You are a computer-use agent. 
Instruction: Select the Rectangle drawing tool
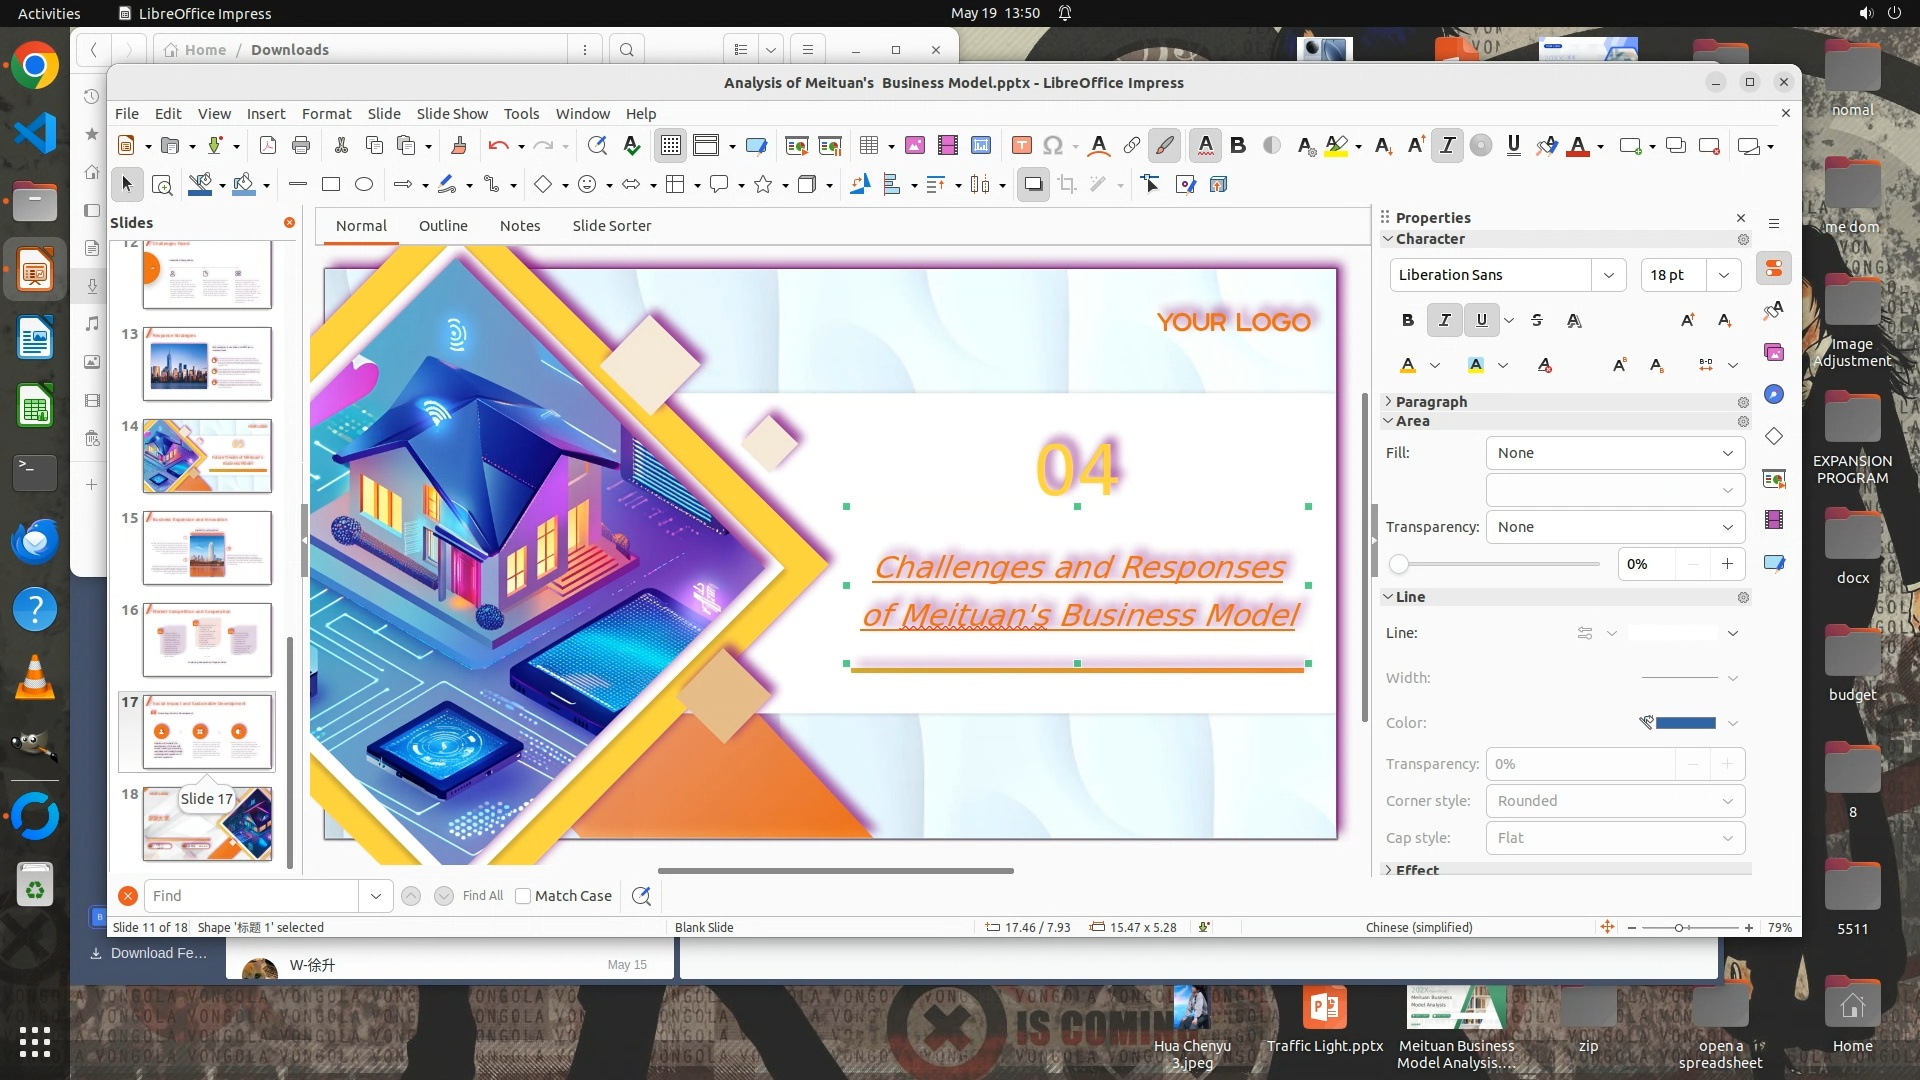(331, 184)
